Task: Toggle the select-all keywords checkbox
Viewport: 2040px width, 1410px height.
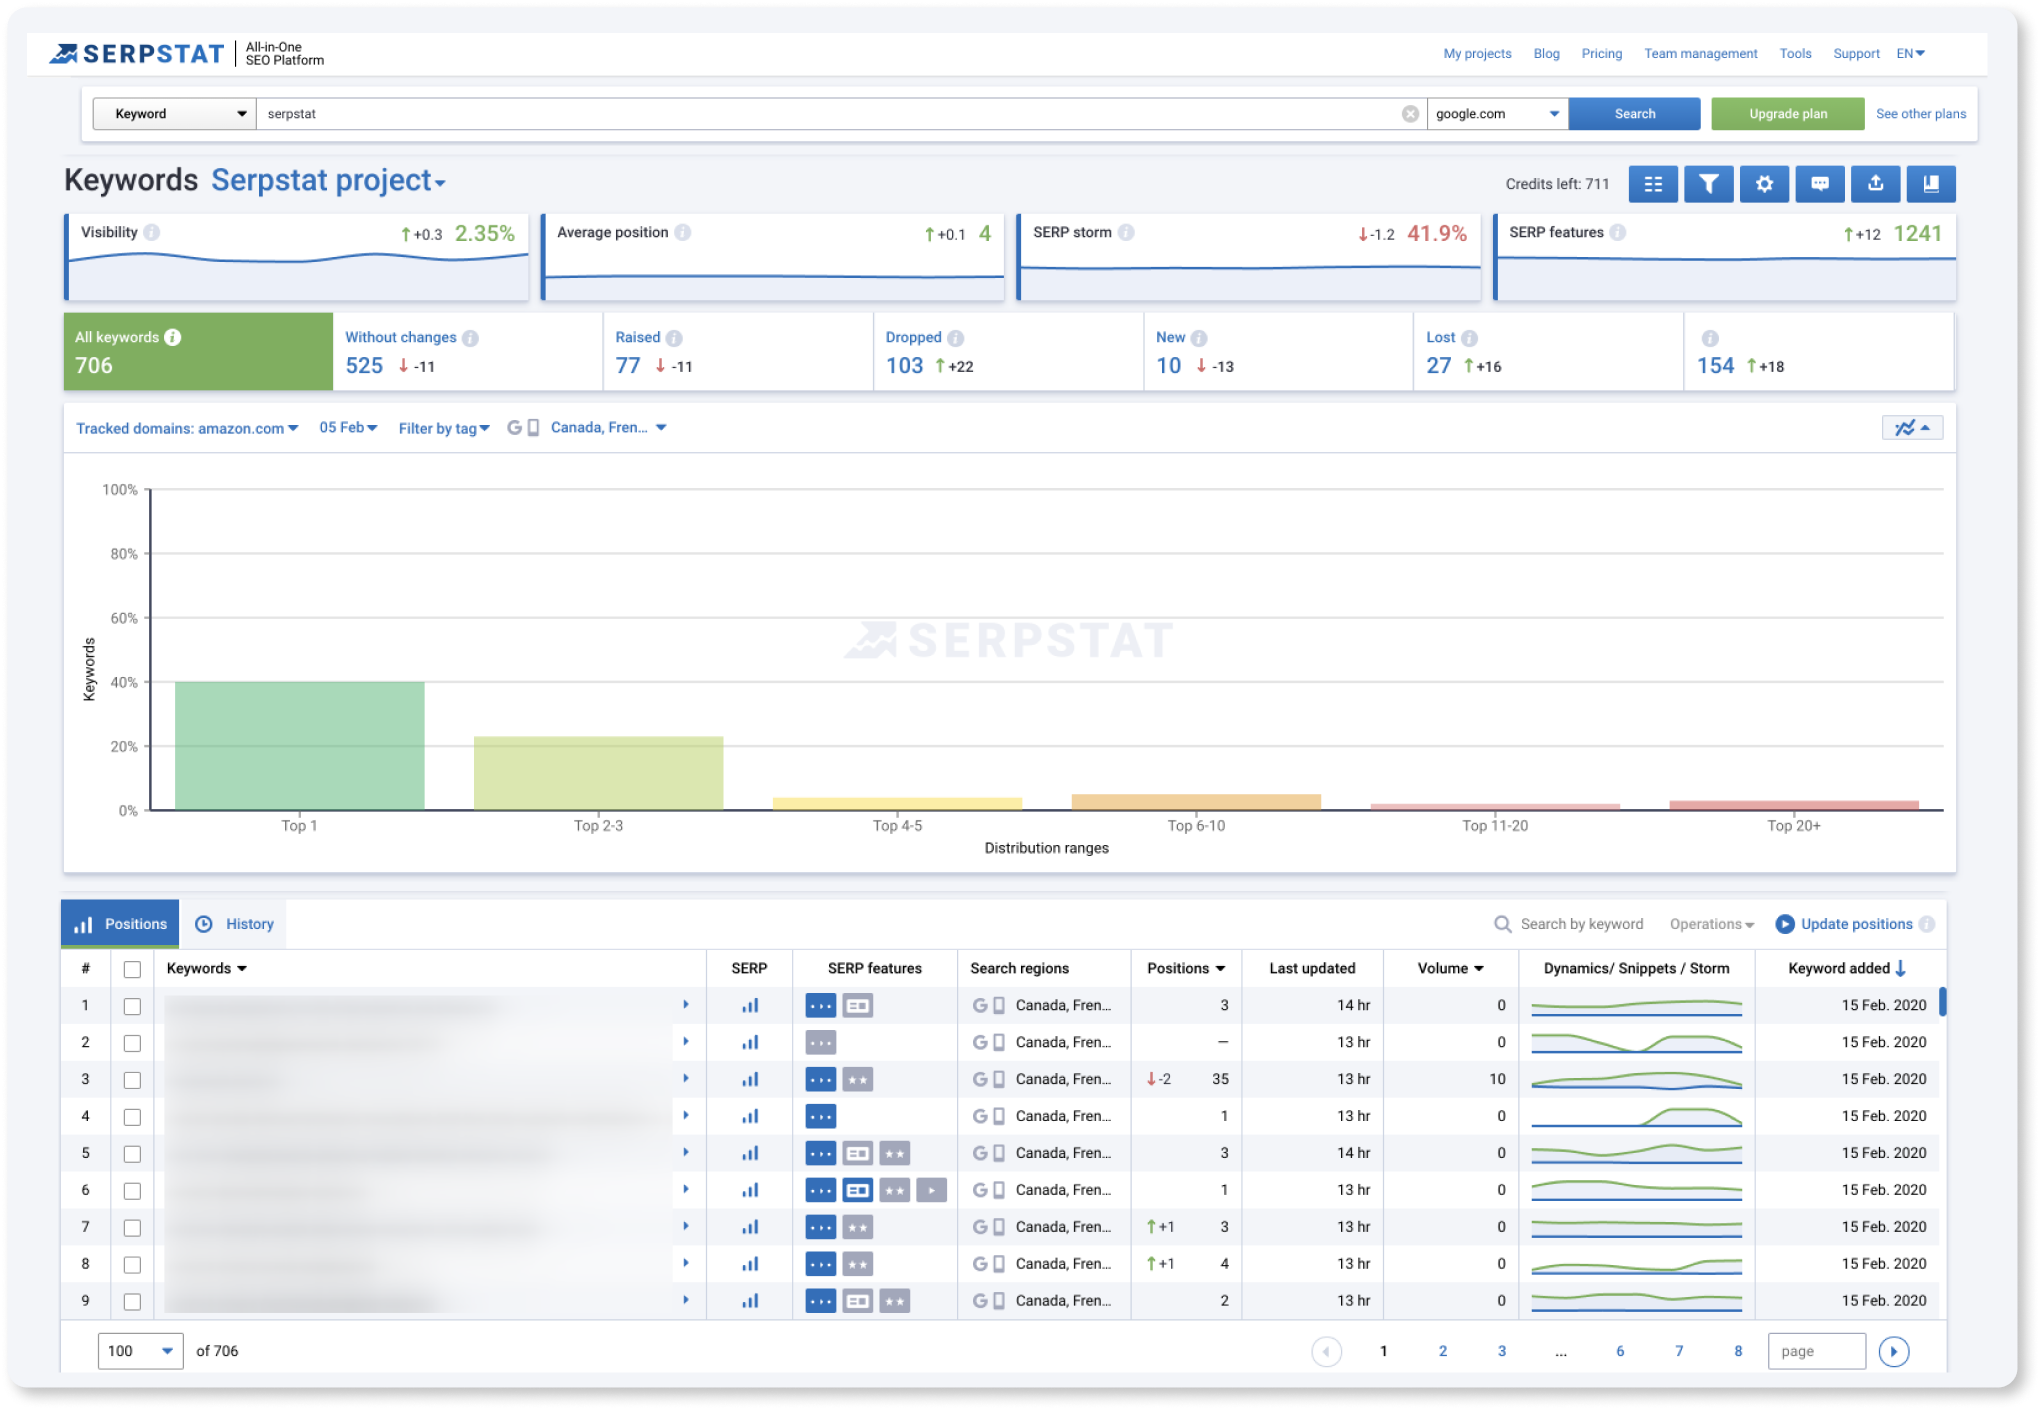Action: [132, 969]
